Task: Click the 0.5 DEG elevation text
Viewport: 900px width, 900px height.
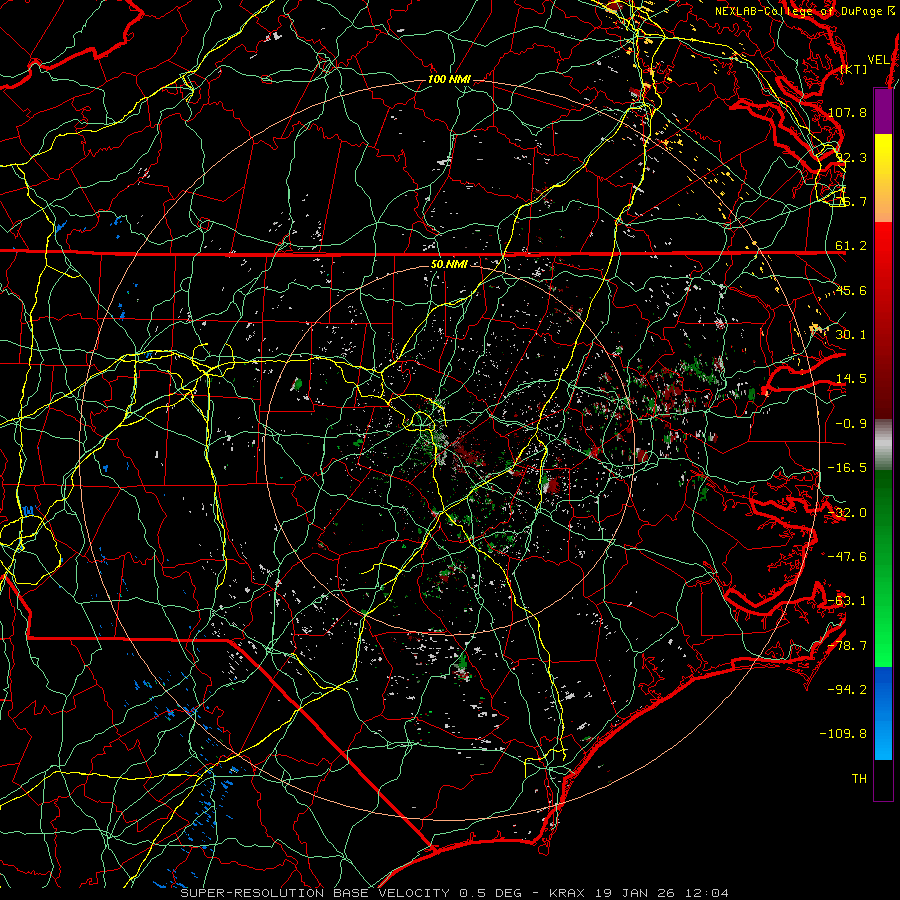Action: coord(490,893)
